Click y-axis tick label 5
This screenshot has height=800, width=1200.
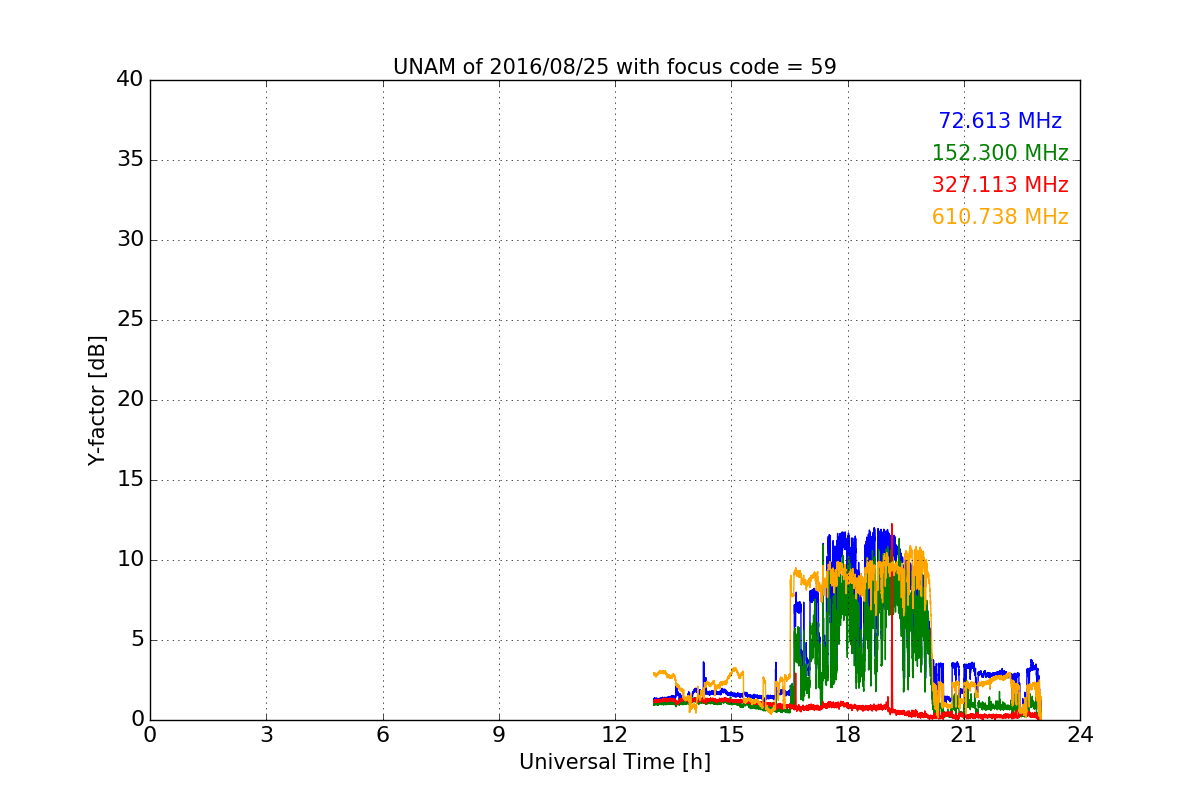click(x=136, y=640)
